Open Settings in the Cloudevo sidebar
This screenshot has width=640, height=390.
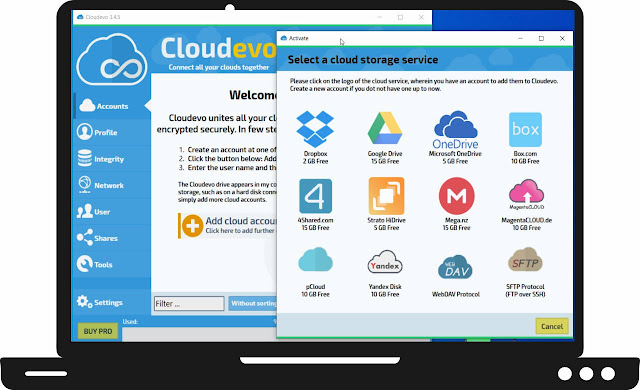[112, 302]
